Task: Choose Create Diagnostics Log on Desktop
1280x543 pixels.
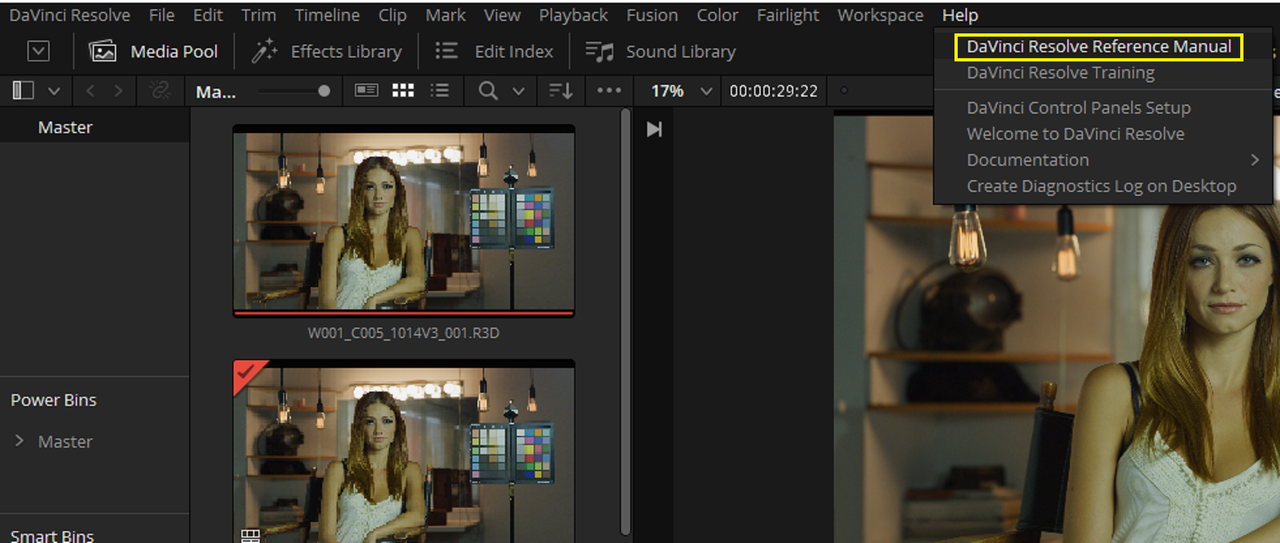Action: tap(1102, 186)
